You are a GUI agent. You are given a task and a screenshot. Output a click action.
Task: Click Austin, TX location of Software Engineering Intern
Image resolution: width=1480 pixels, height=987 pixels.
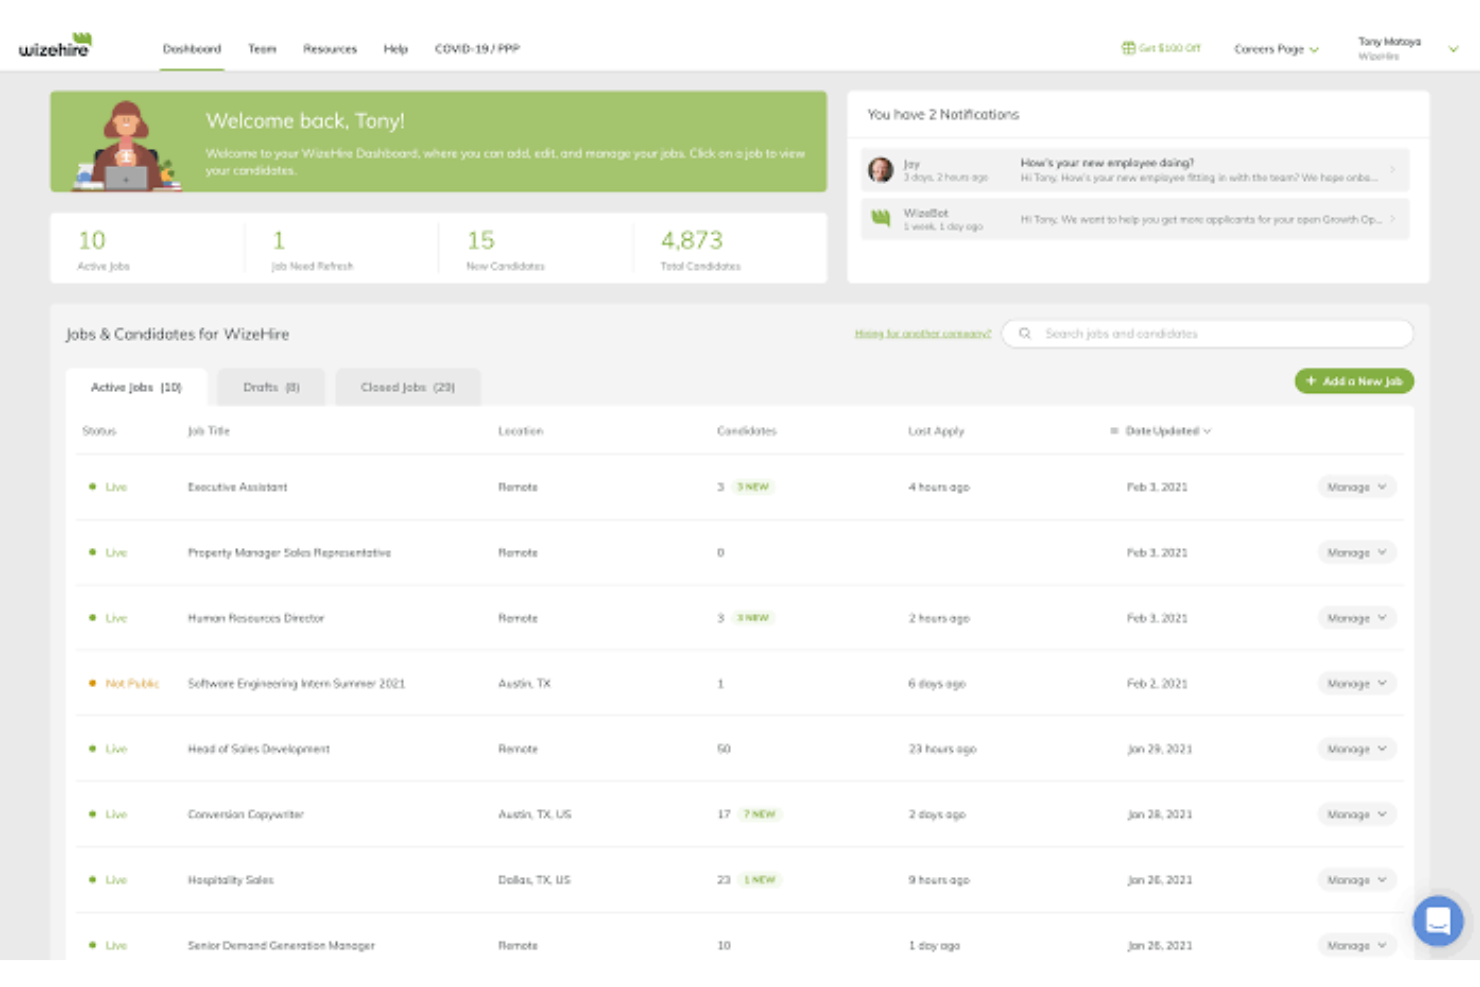point(524,683)
